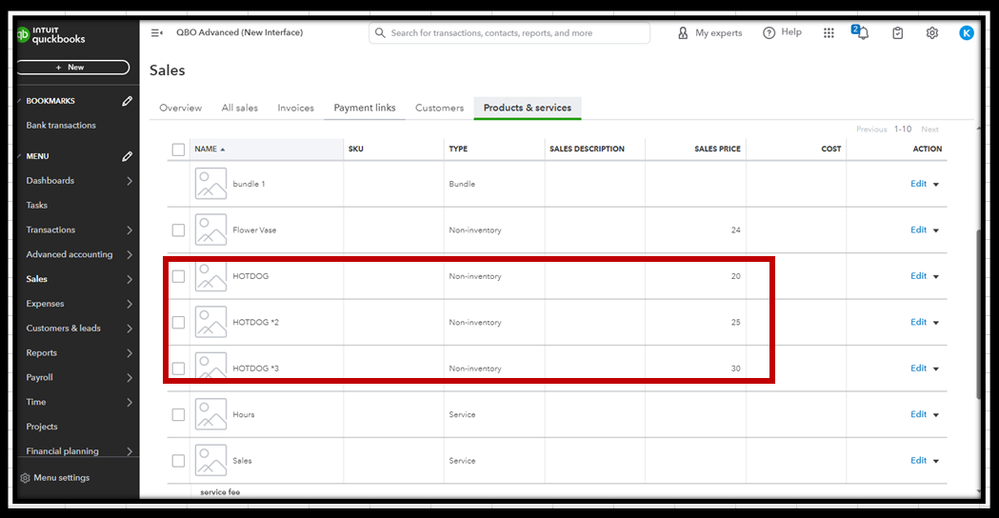Screen dimensions: 999x518
Task: Sort by the NAME column header
Action: click(210, 149)
